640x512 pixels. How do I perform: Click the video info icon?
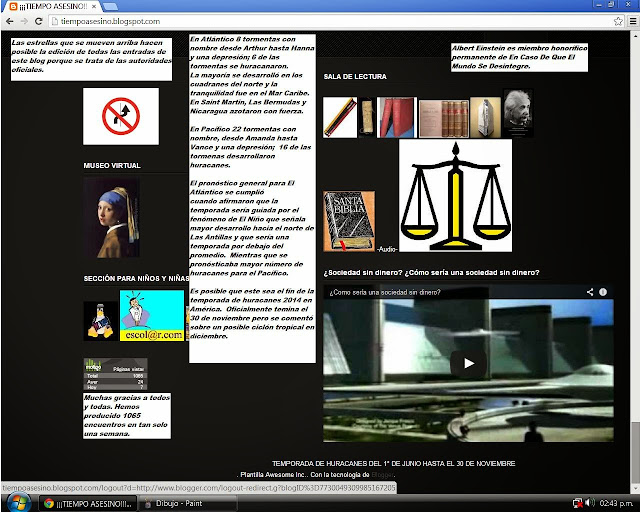click(x=603, y=292)
